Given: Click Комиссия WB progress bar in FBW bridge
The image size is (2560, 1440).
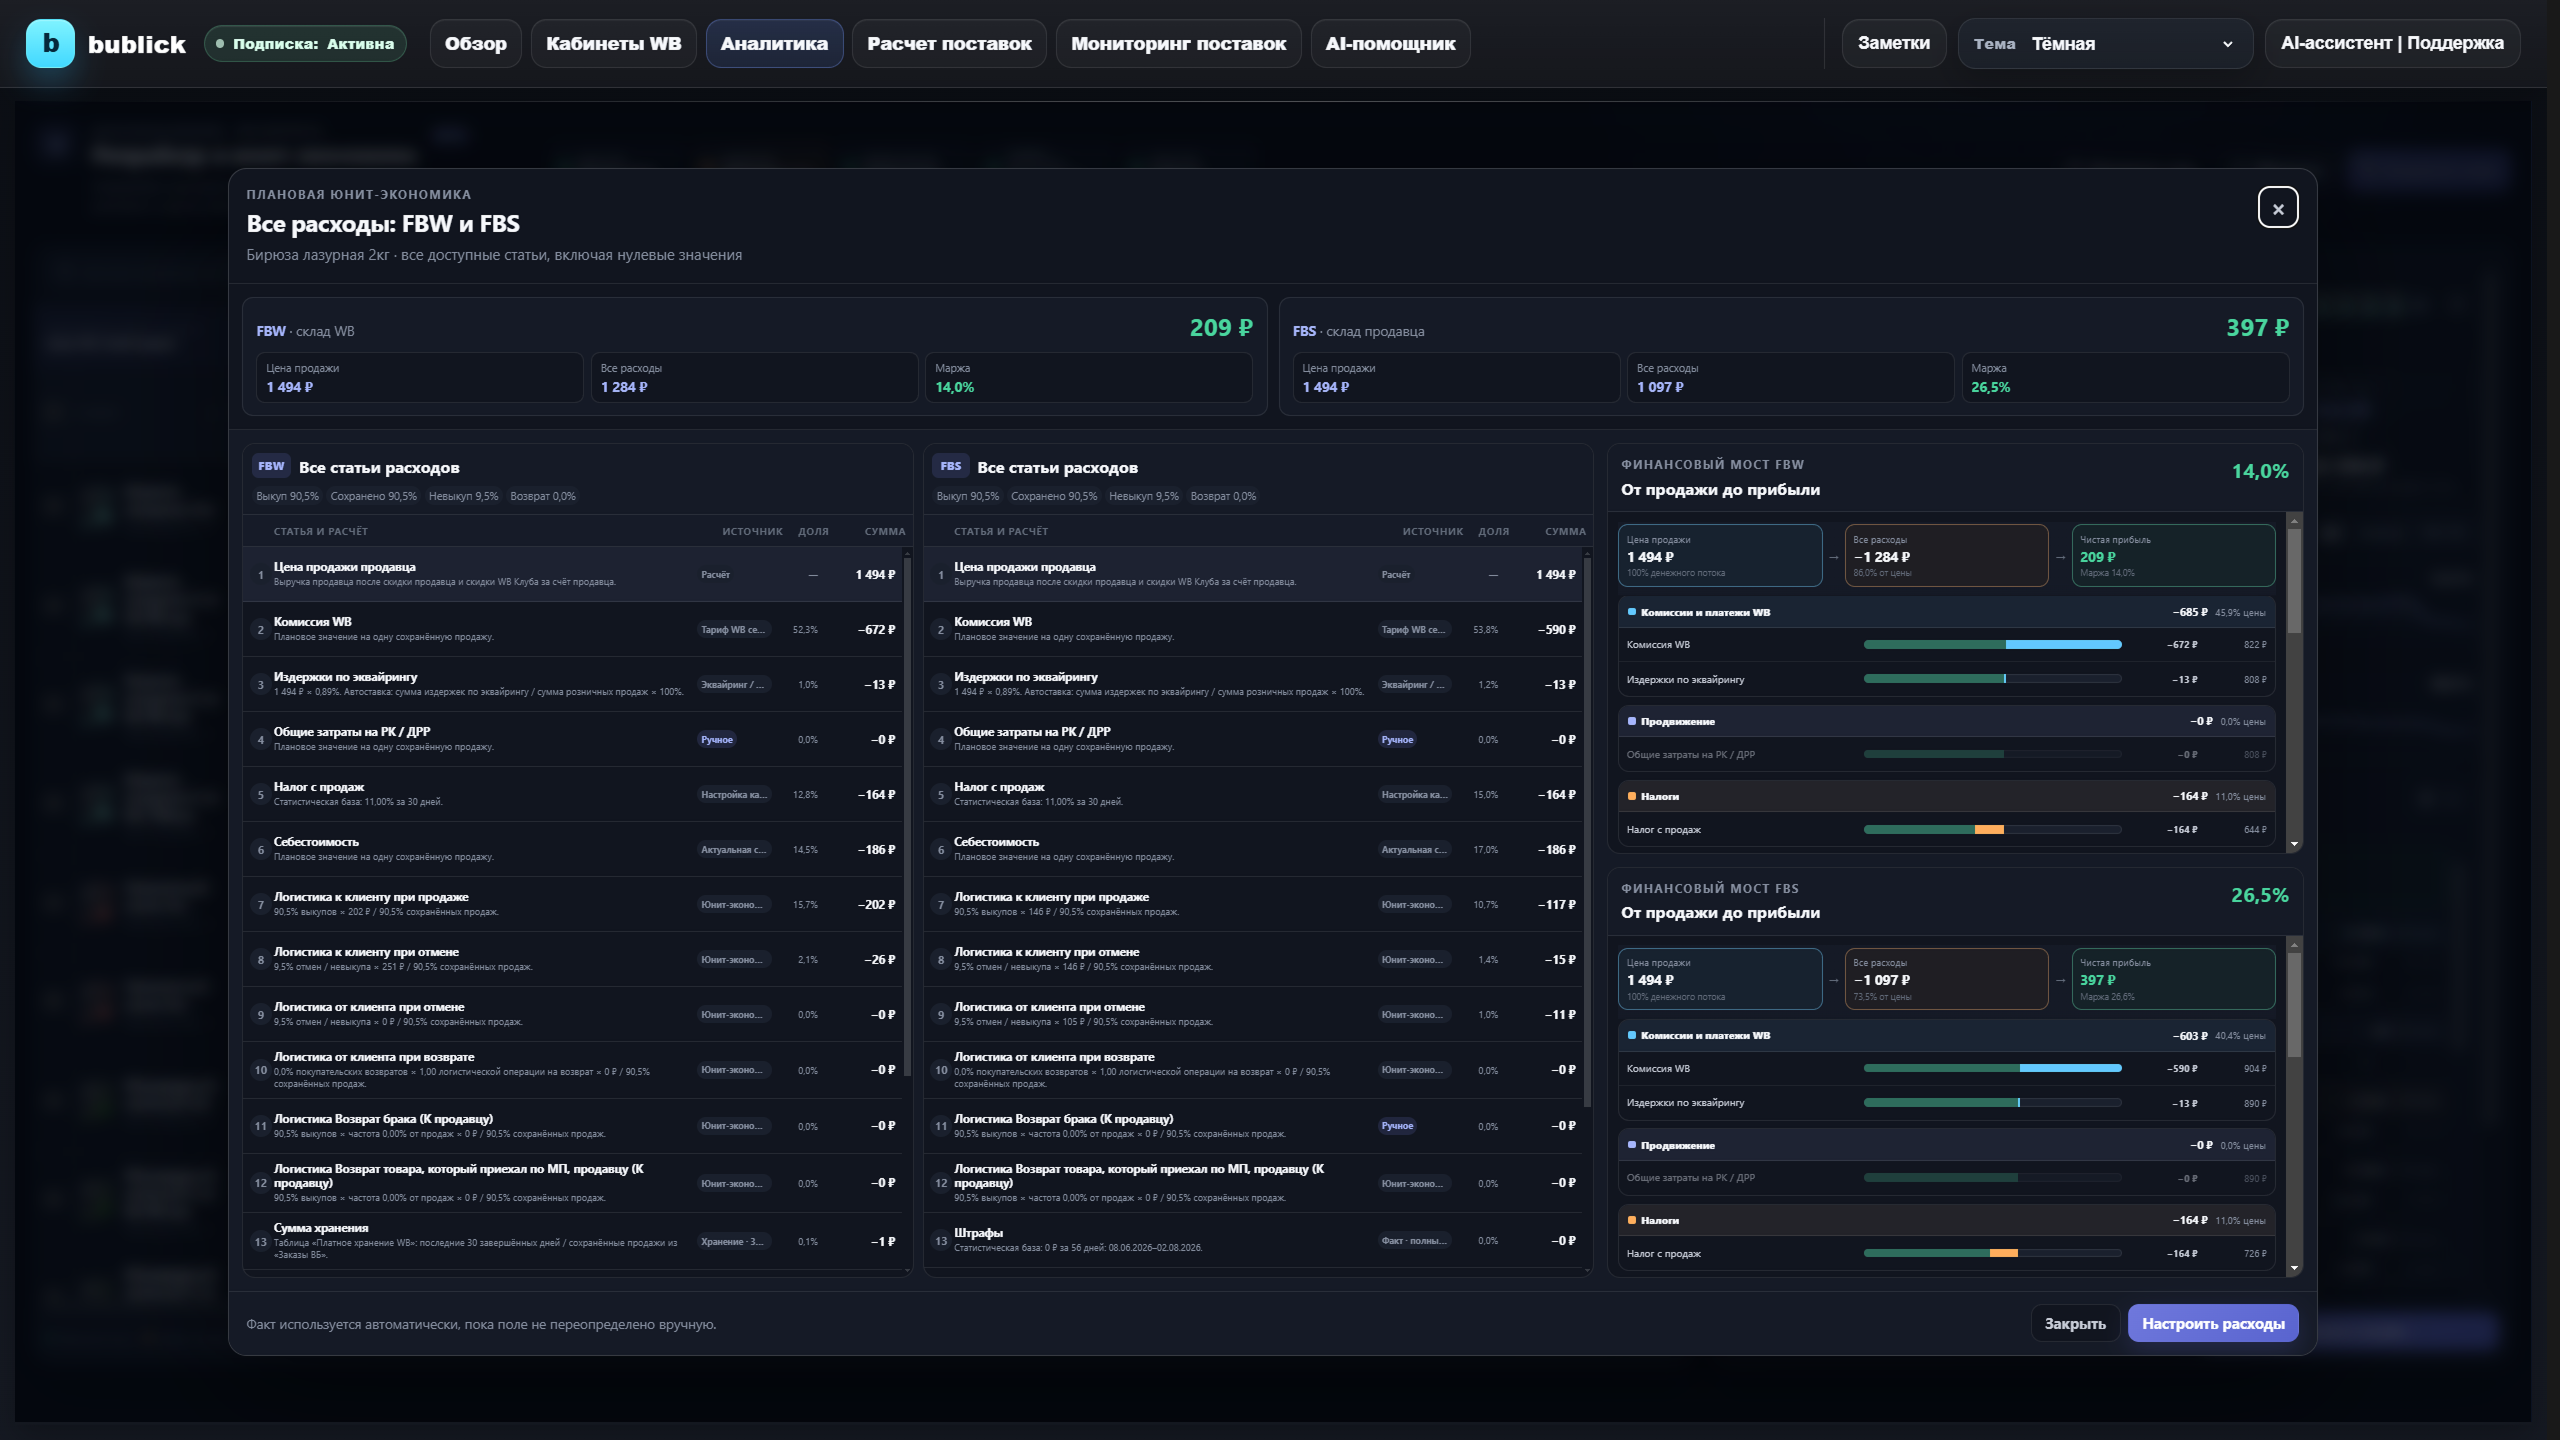Looking at the screenshot, I should point(1992,645).
